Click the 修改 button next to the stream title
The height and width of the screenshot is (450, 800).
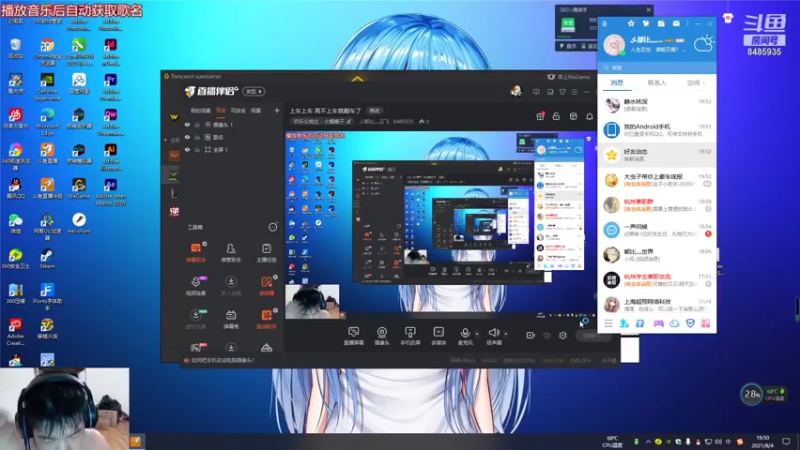374,111
